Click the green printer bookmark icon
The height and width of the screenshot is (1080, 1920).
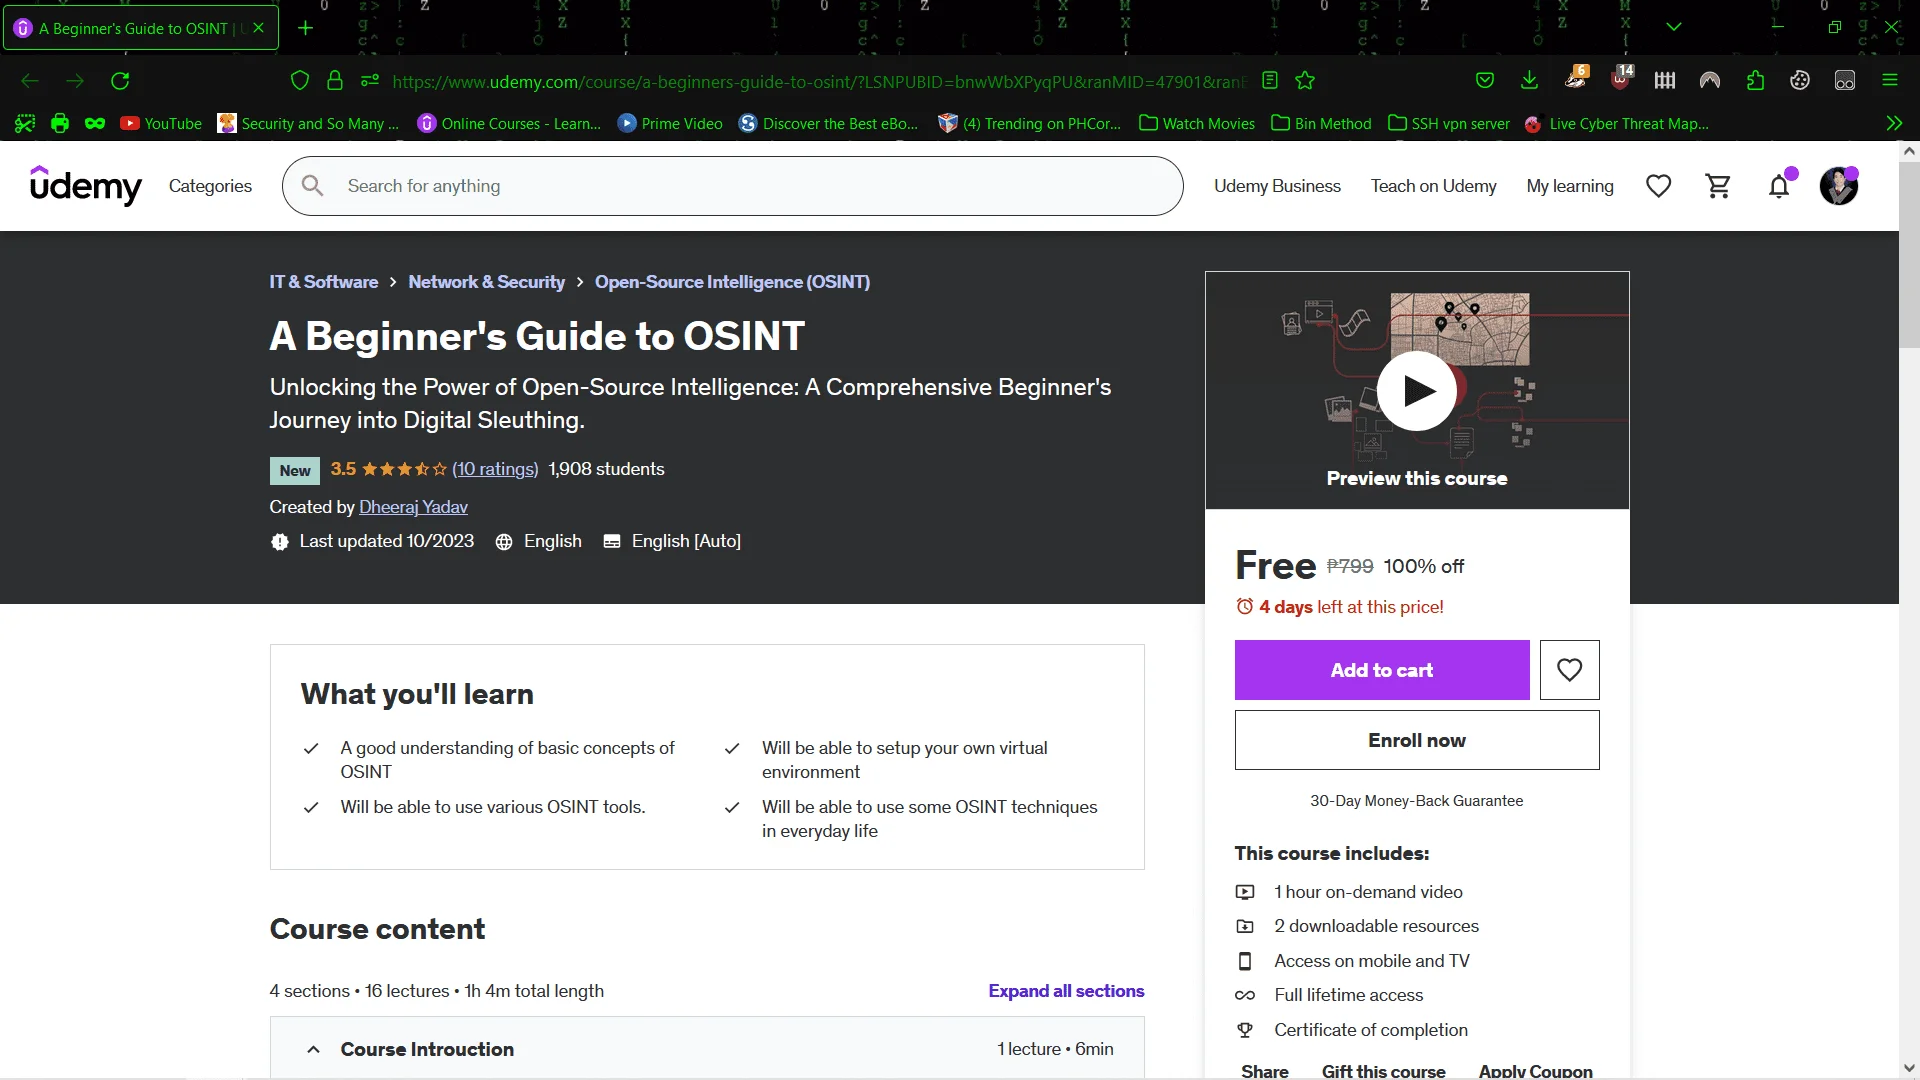click(x=60, y=124)
